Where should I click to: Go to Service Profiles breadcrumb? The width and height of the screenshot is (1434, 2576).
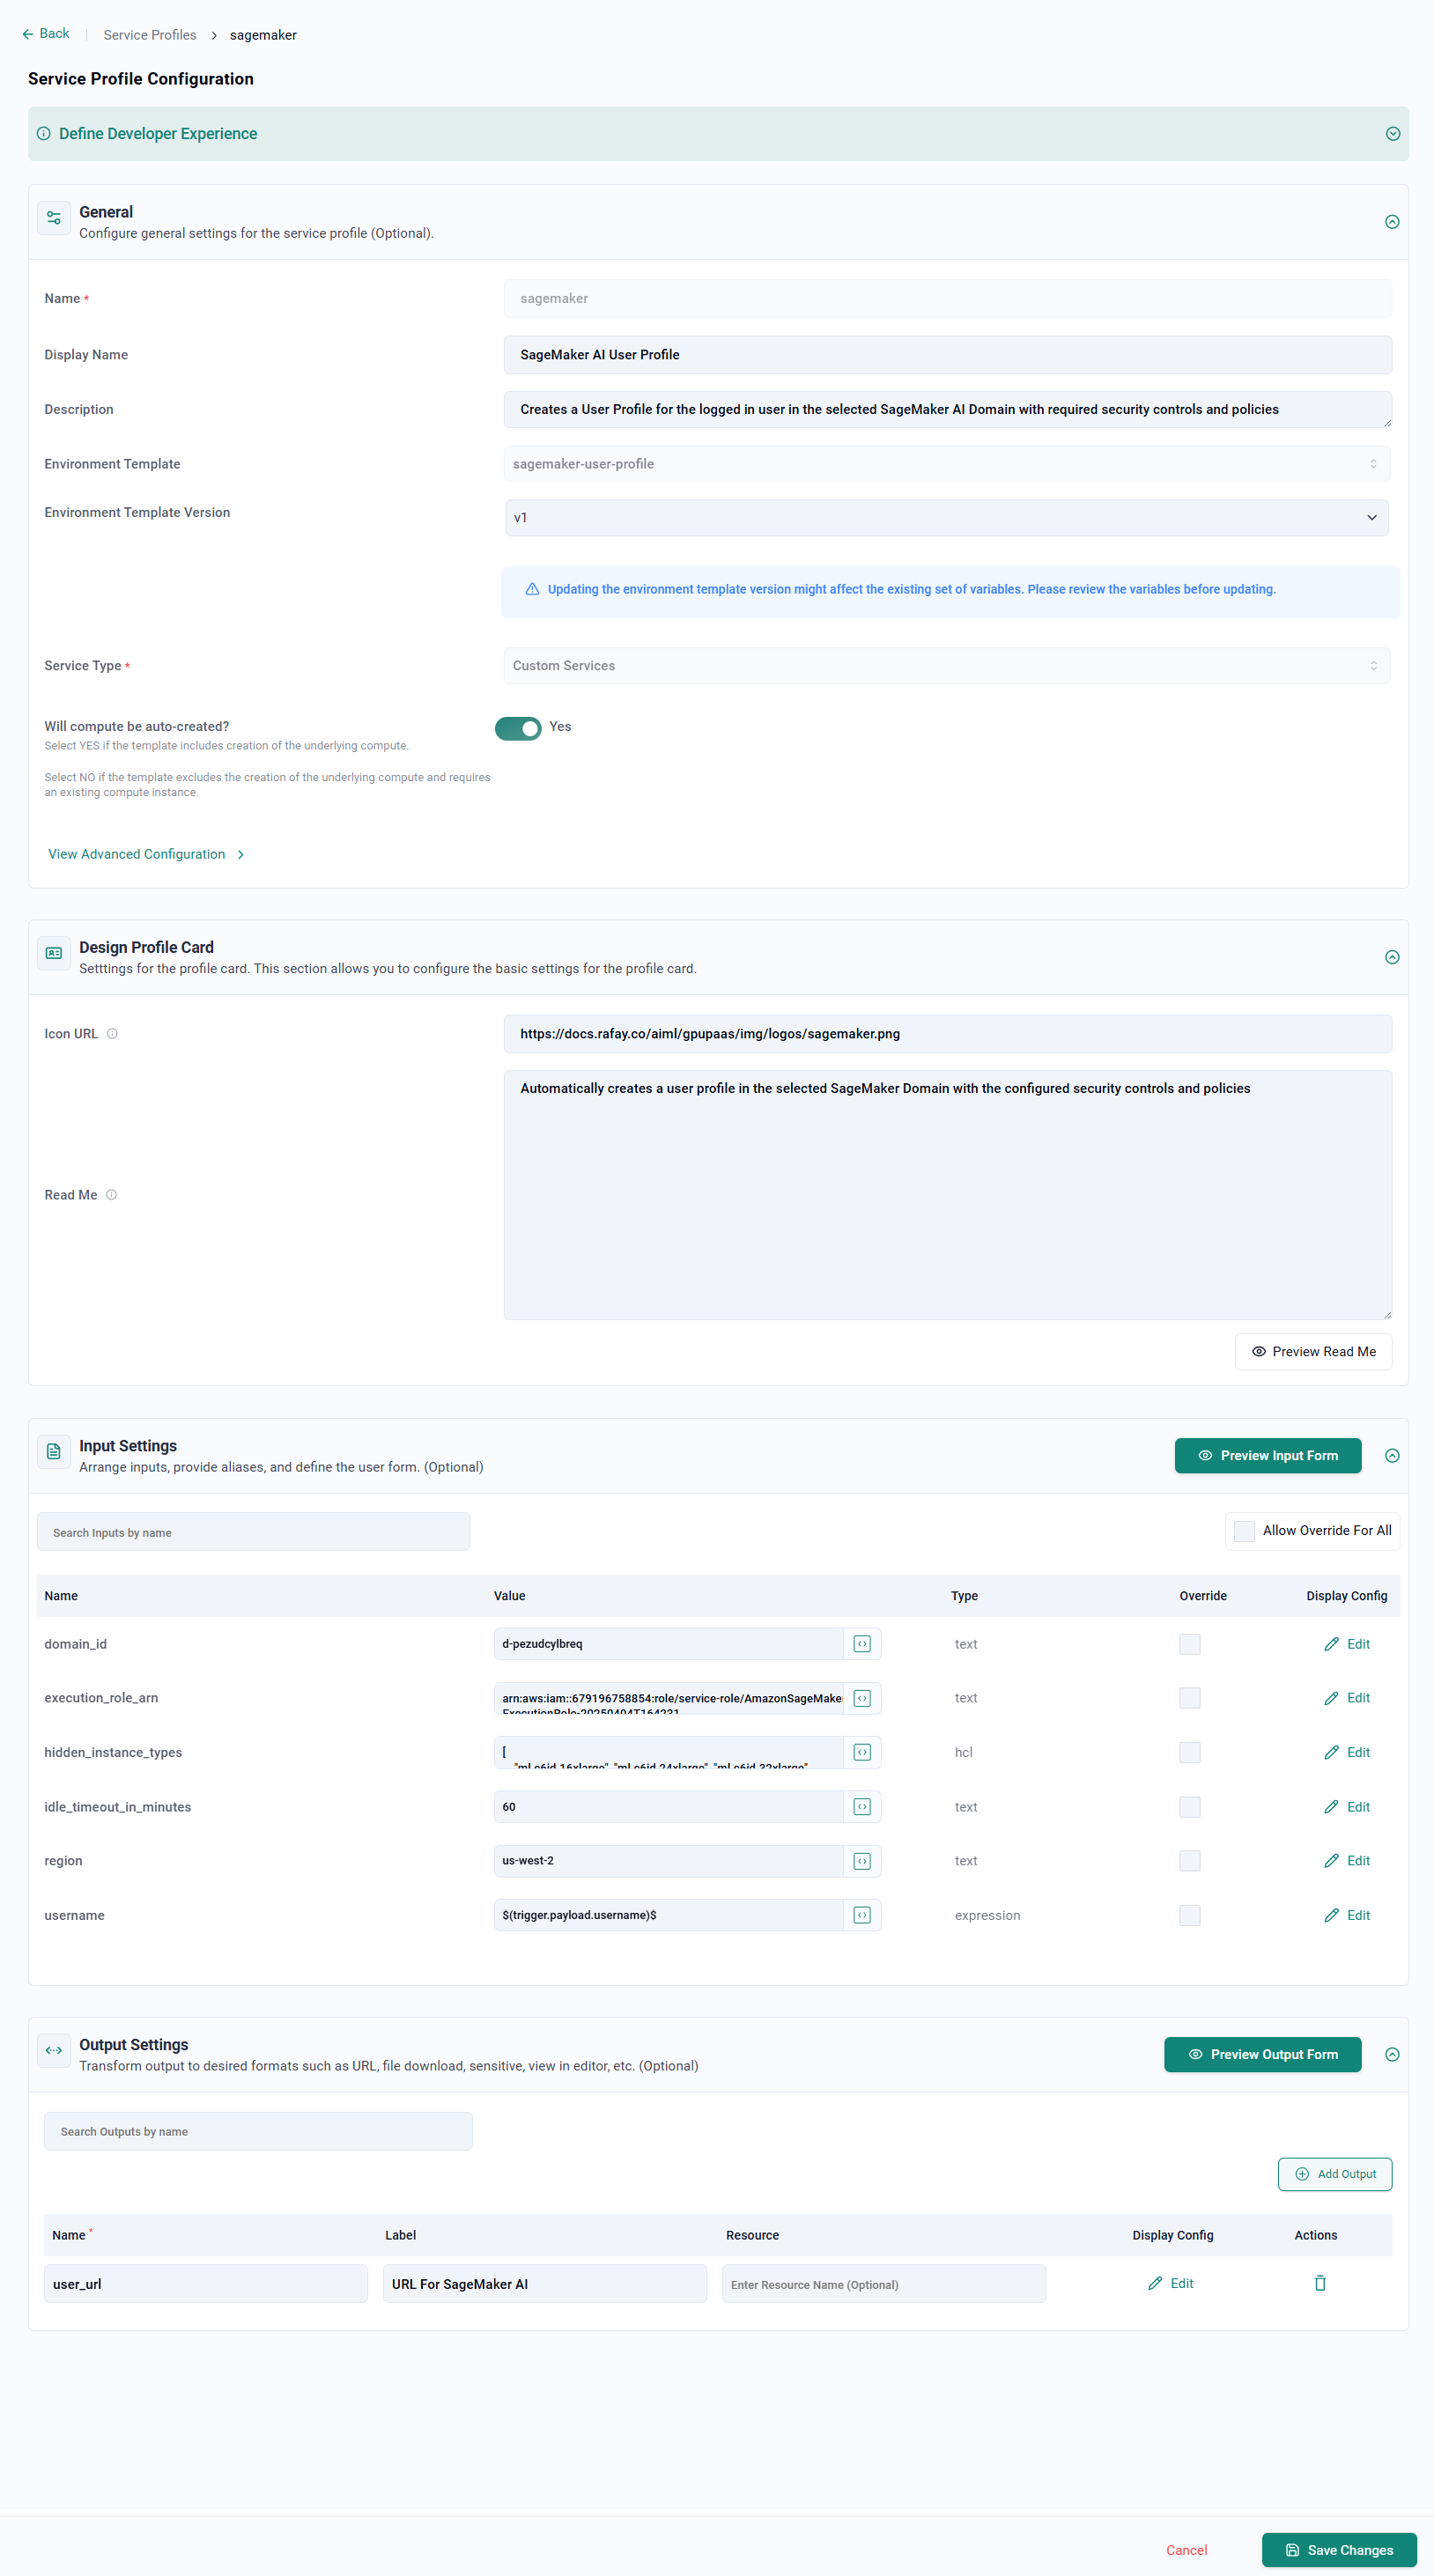150,35
